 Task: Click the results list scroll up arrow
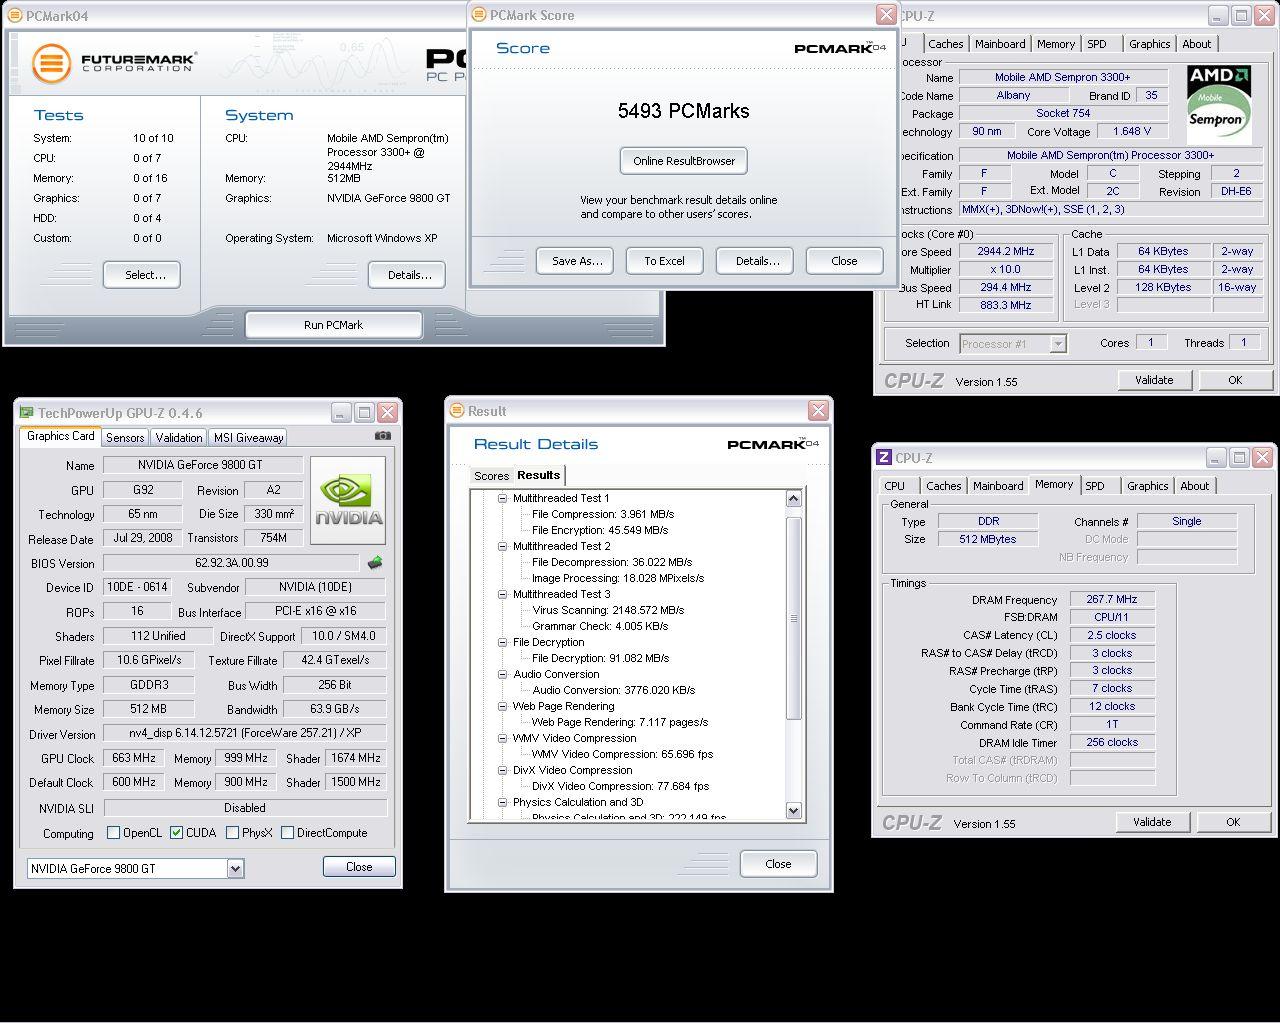pyautogui.click(x=794, y=498)
